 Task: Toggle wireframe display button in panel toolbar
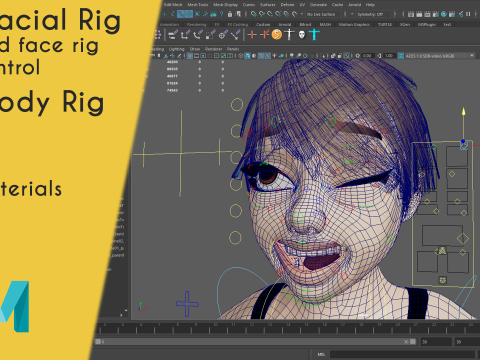241,56
